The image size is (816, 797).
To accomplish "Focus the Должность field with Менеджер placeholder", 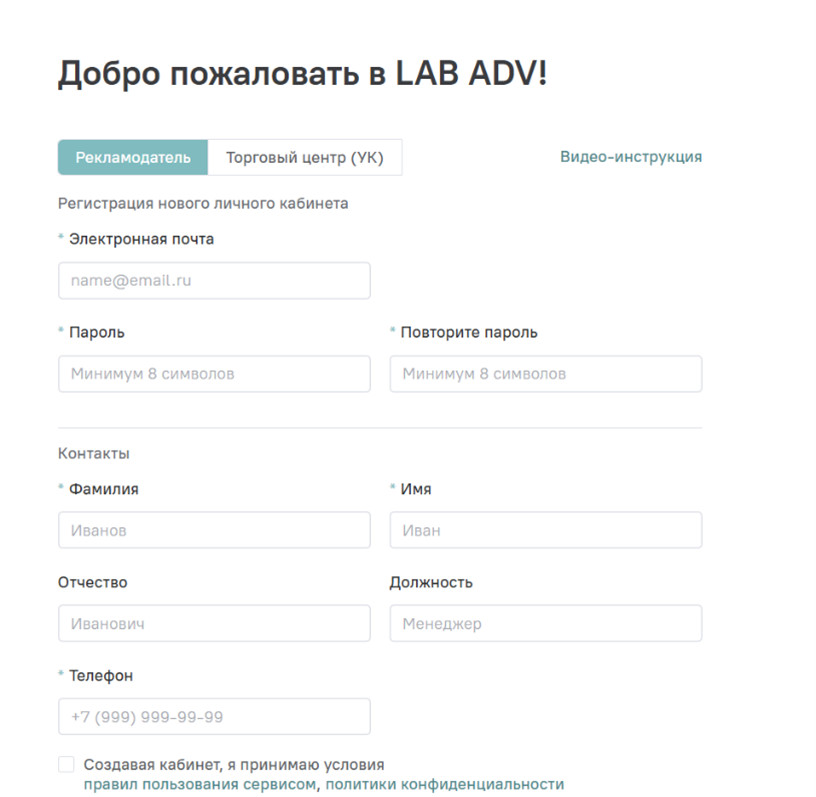I will (546, 623).
